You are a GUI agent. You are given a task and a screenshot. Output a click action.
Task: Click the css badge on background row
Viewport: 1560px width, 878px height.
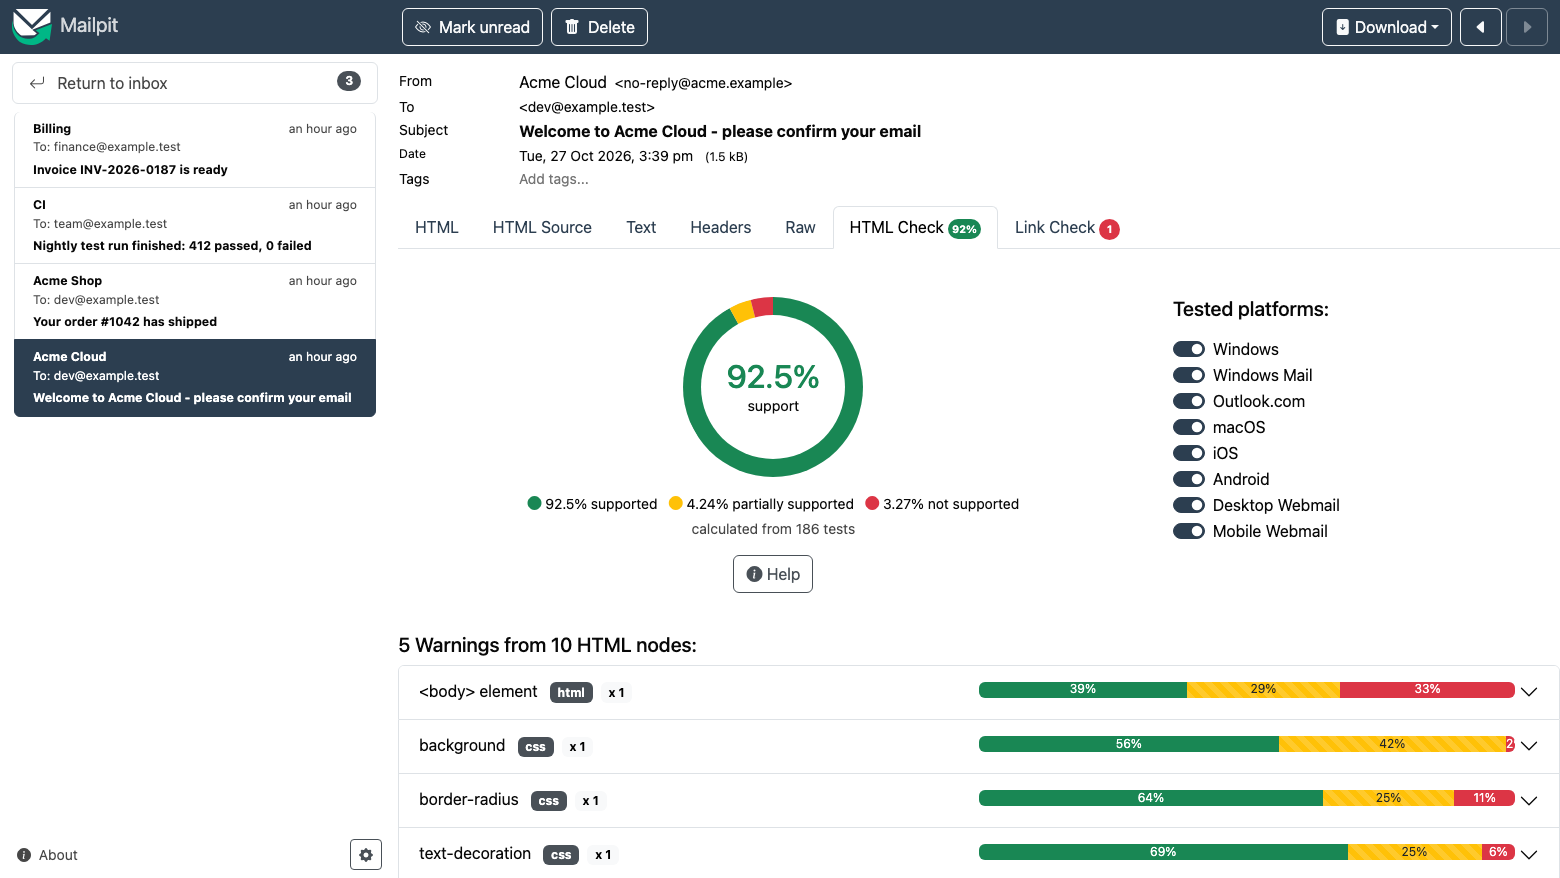click(x=536, y=746)
